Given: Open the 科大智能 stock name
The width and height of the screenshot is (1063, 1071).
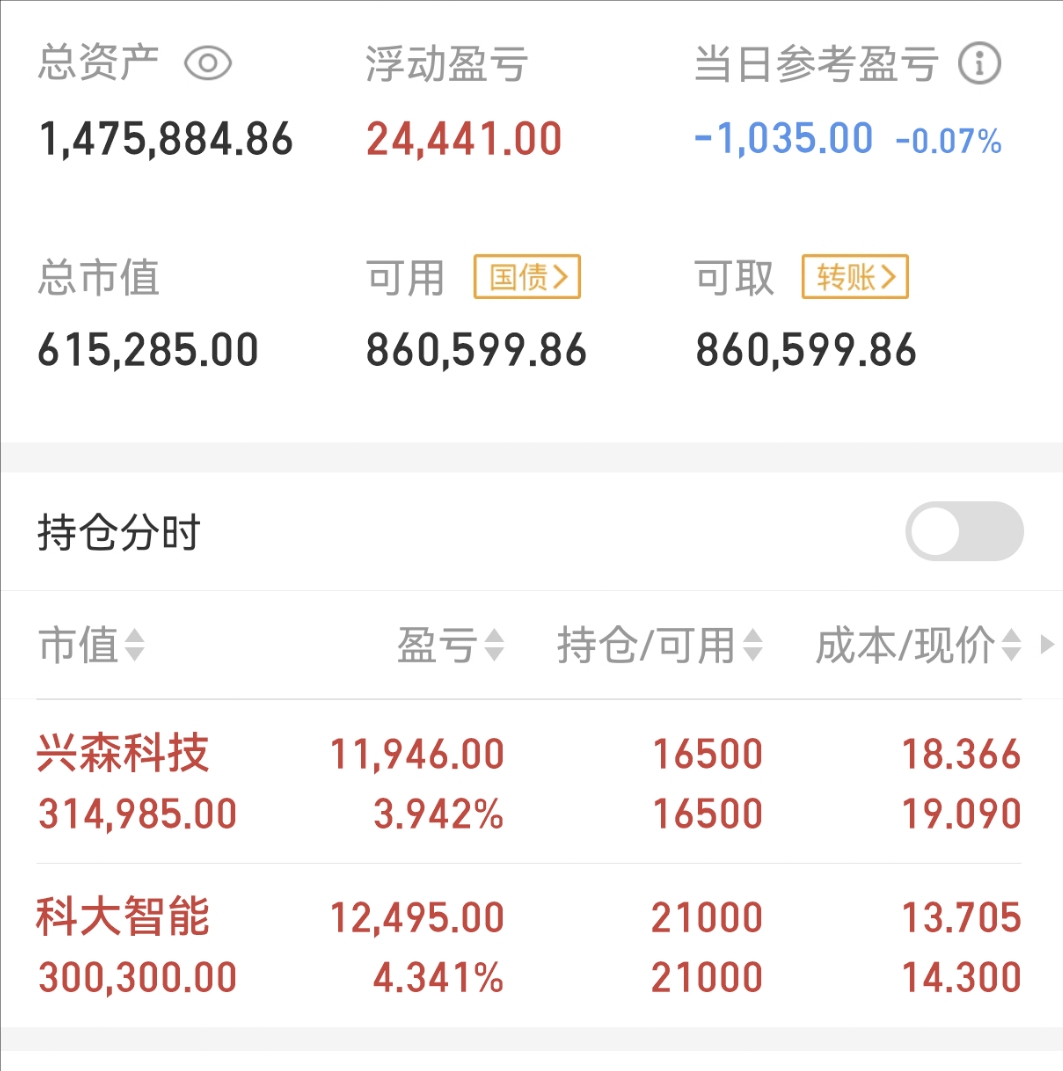Looking at the screenshot, I should (122, 916).
